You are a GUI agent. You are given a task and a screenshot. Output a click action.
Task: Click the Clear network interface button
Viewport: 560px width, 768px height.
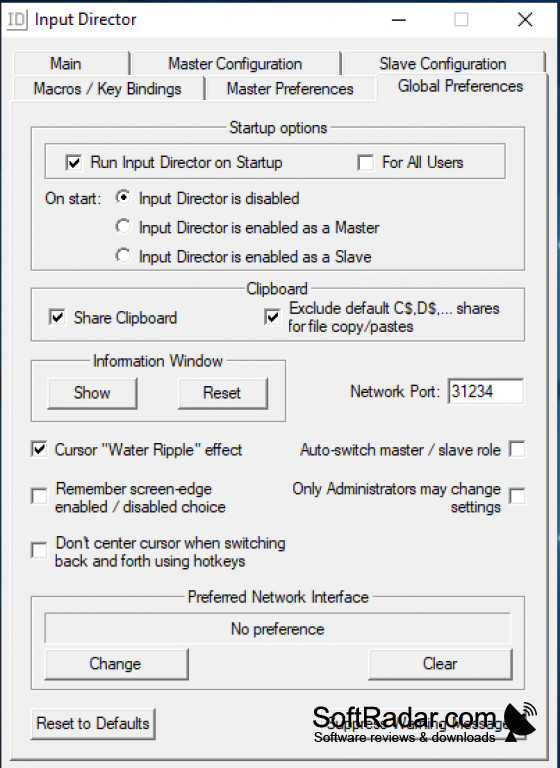[x=440, y=664]
